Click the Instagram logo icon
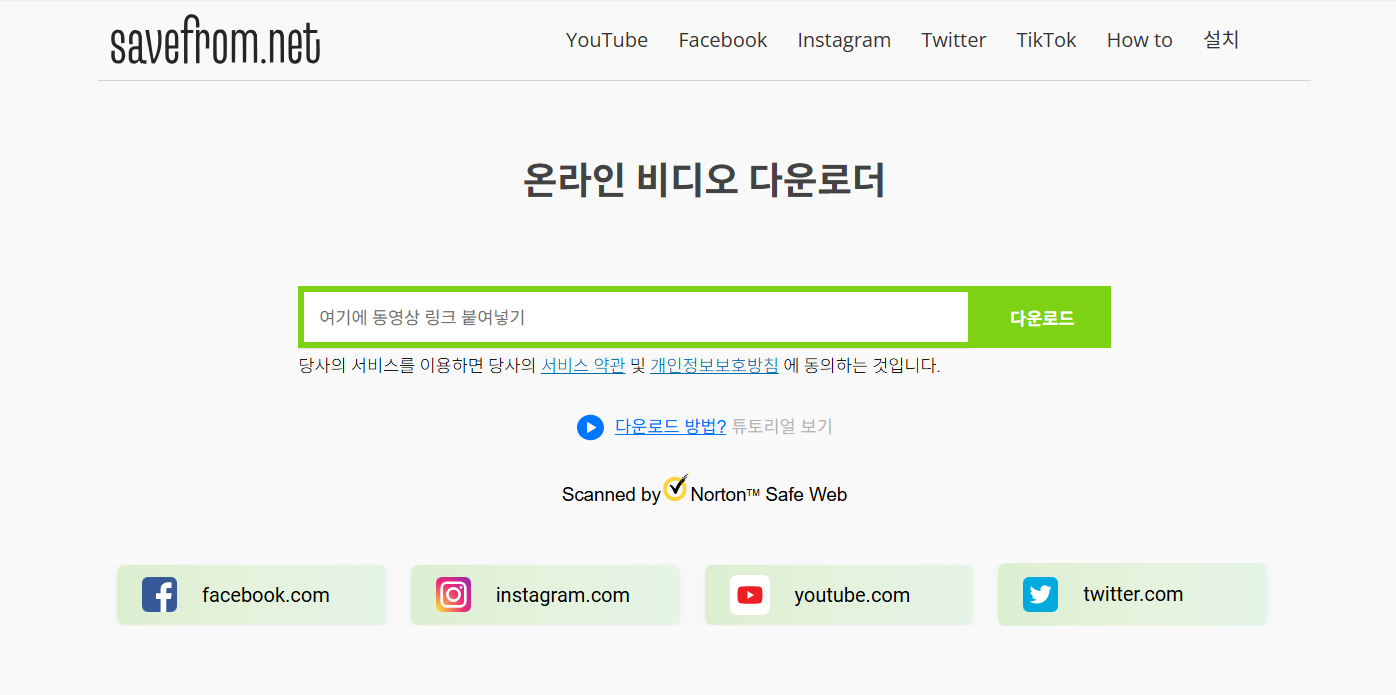1396x695 pixels. [x=453, y=595]
